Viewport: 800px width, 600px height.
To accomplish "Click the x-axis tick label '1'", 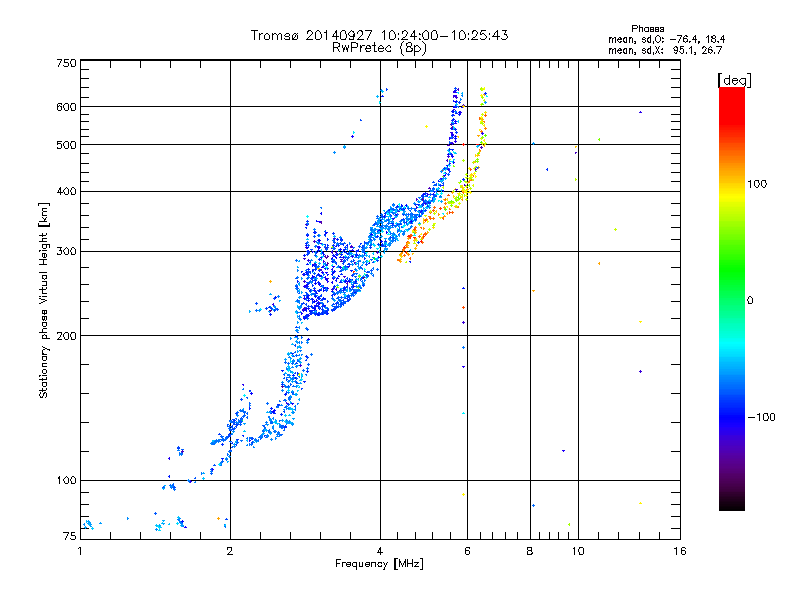I will (80, 551).
